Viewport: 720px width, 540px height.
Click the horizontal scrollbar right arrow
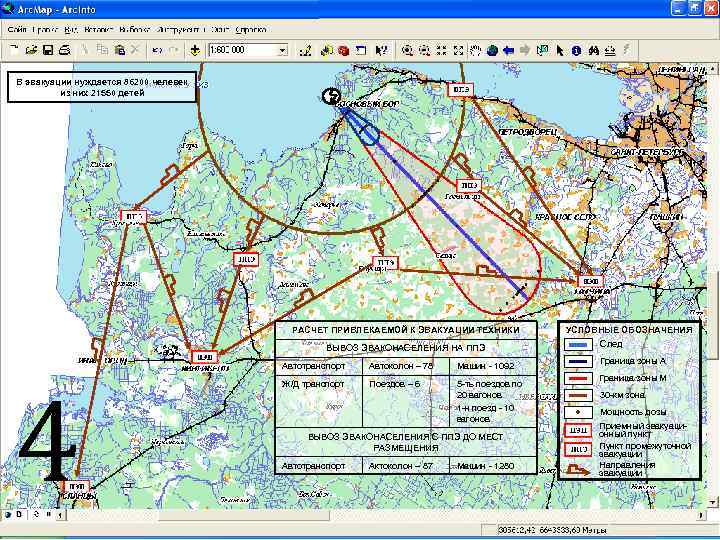click(x=701, y=515)
